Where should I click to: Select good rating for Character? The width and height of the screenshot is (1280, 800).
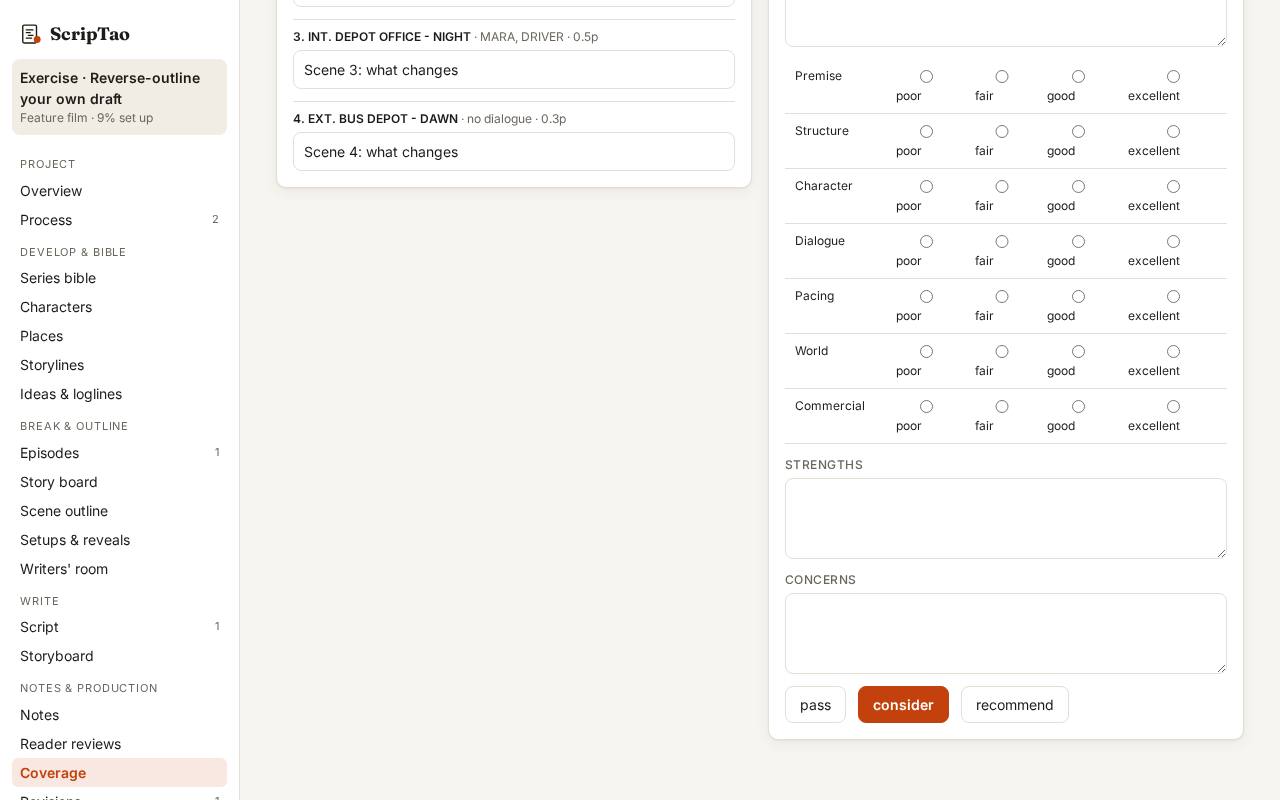pyautogui.click(x=1078, y=187)
